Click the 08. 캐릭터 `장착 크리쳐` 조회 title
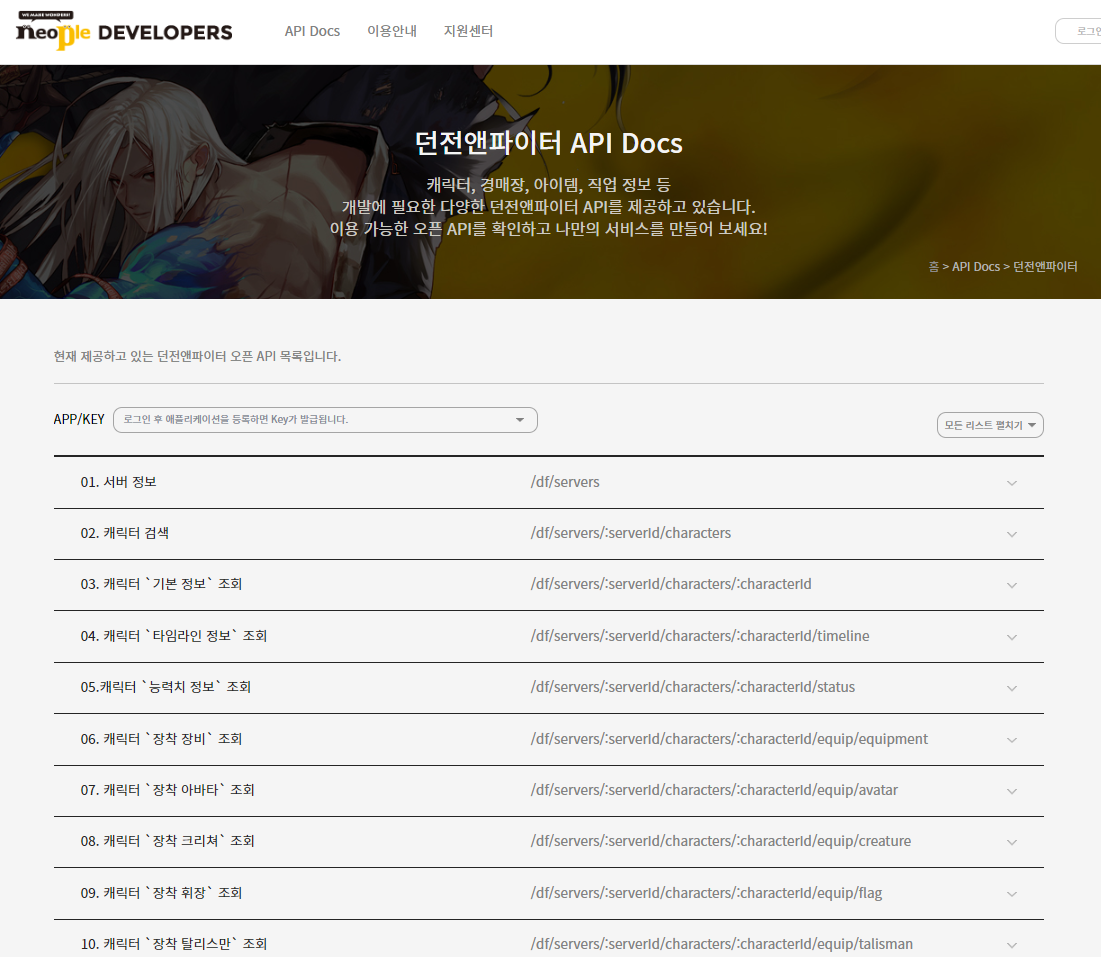The image size is (1101, 957). pos(167,841)
